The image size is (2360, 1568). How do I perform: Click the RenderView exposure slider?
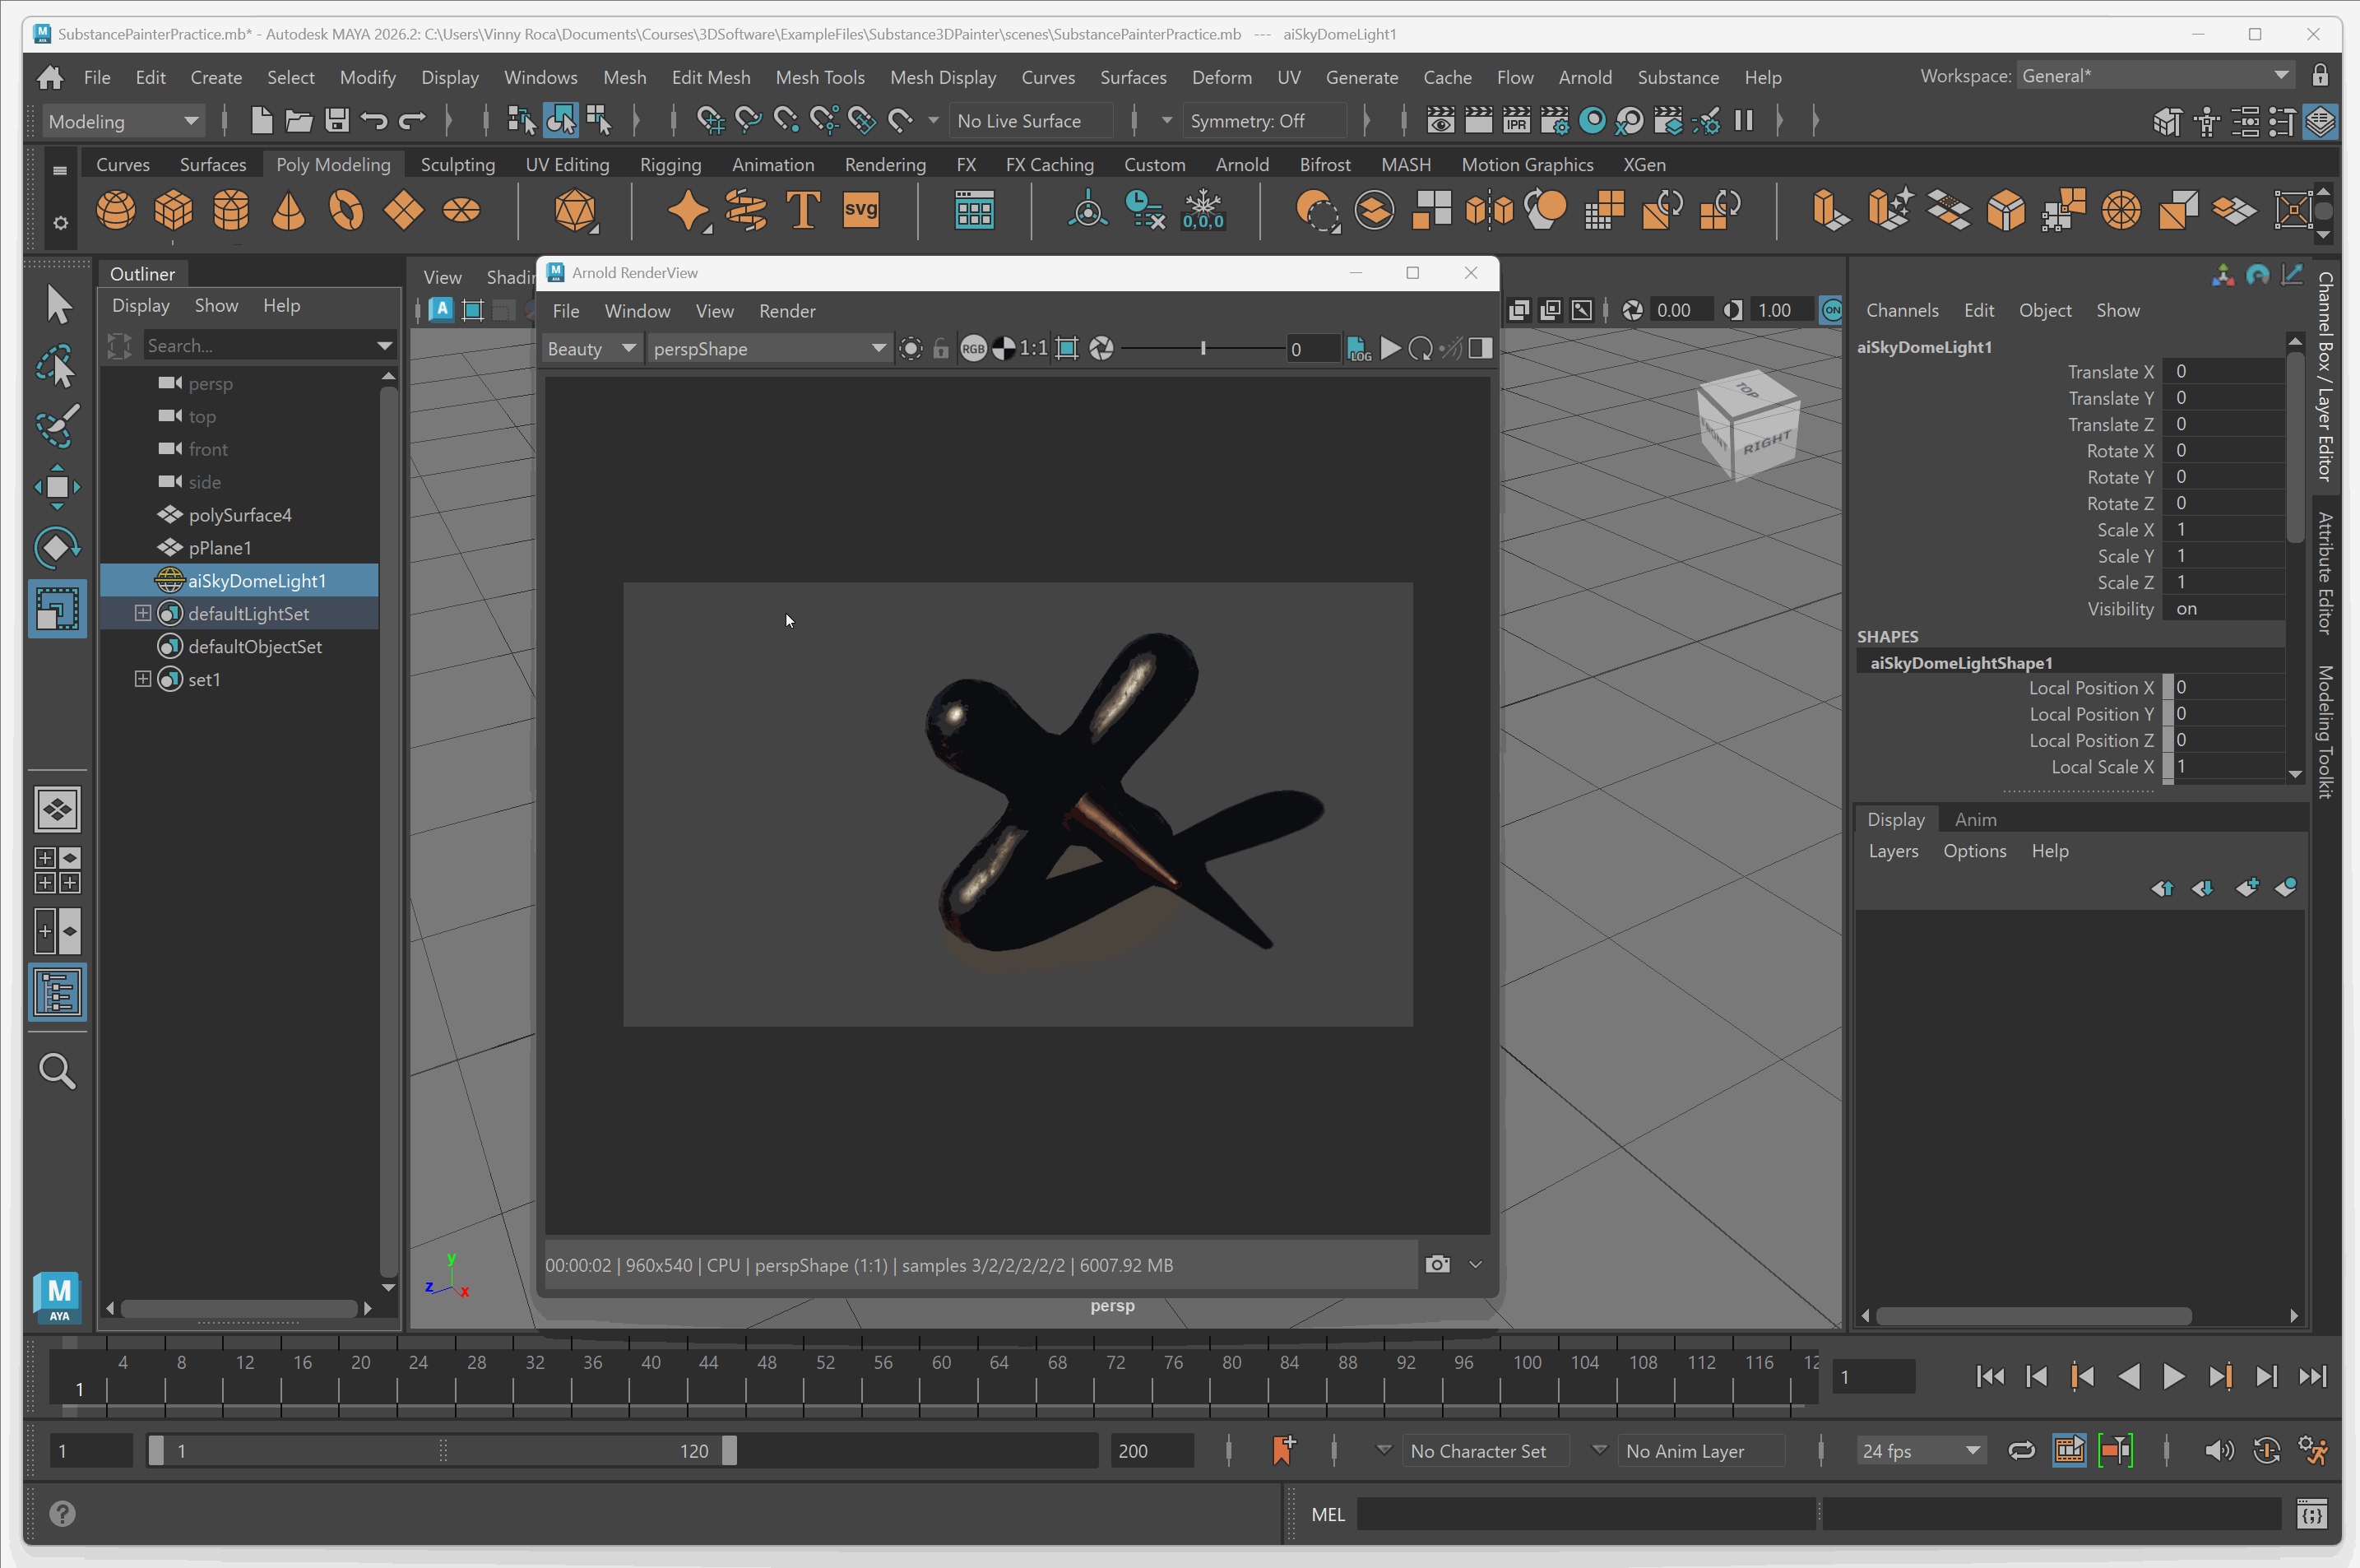point(1203,348)
